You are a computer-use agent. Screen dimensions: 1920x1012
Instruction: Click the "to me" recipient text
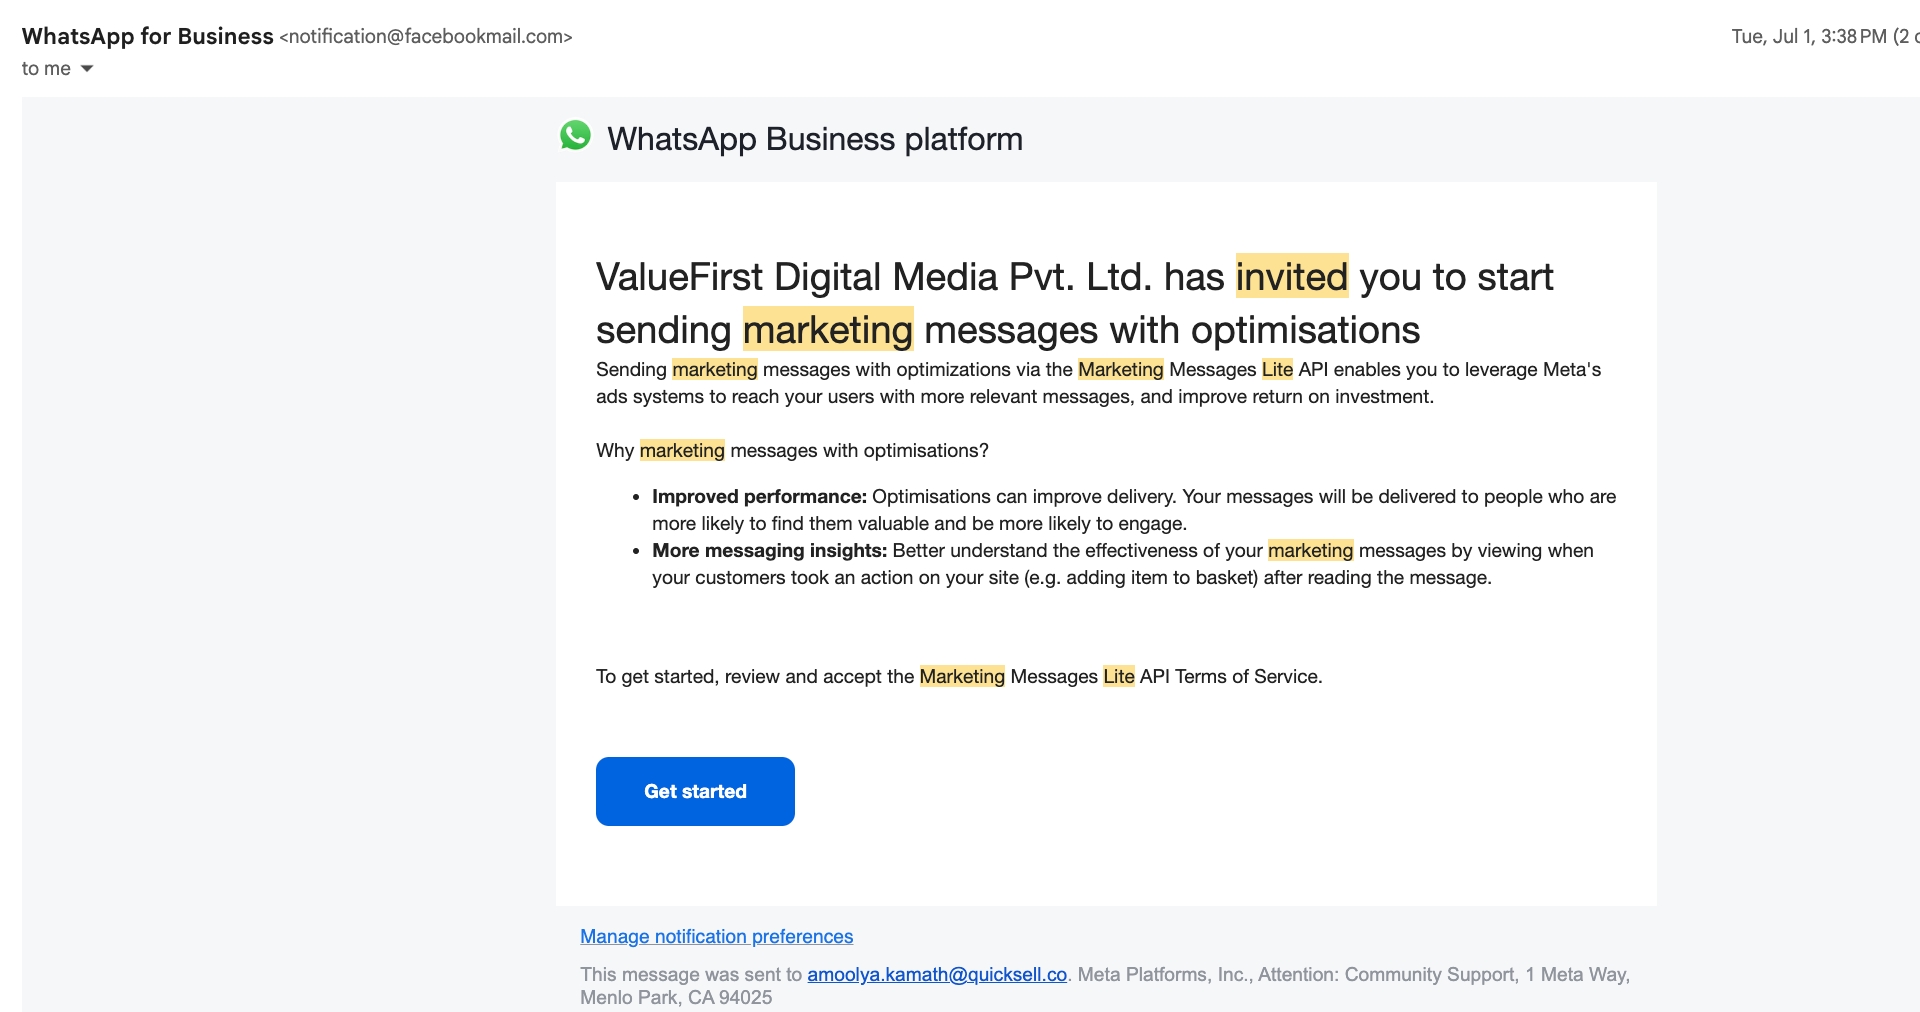tap(46, 69)
